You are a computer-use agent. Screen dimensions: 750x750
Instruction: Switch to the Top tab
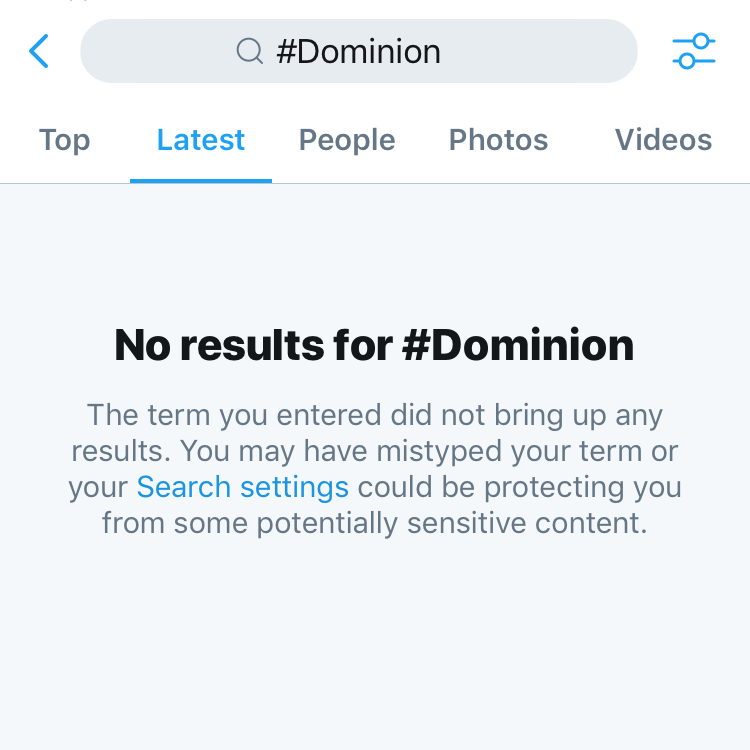click(x=64, y=140)
